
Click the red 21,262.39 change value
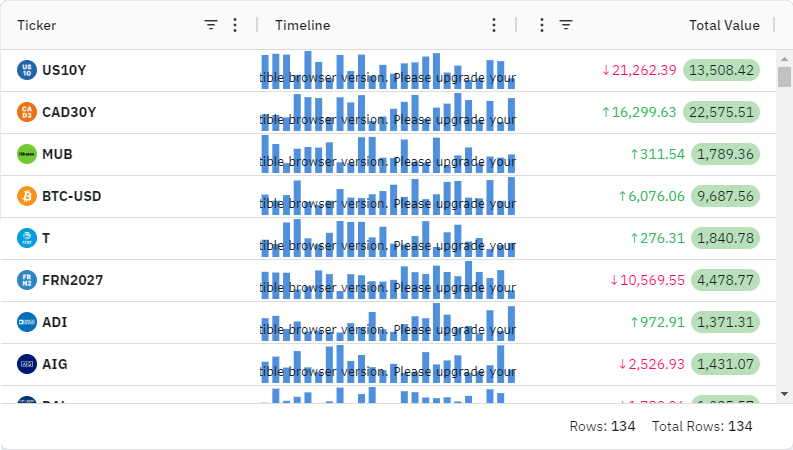point(639,70)
